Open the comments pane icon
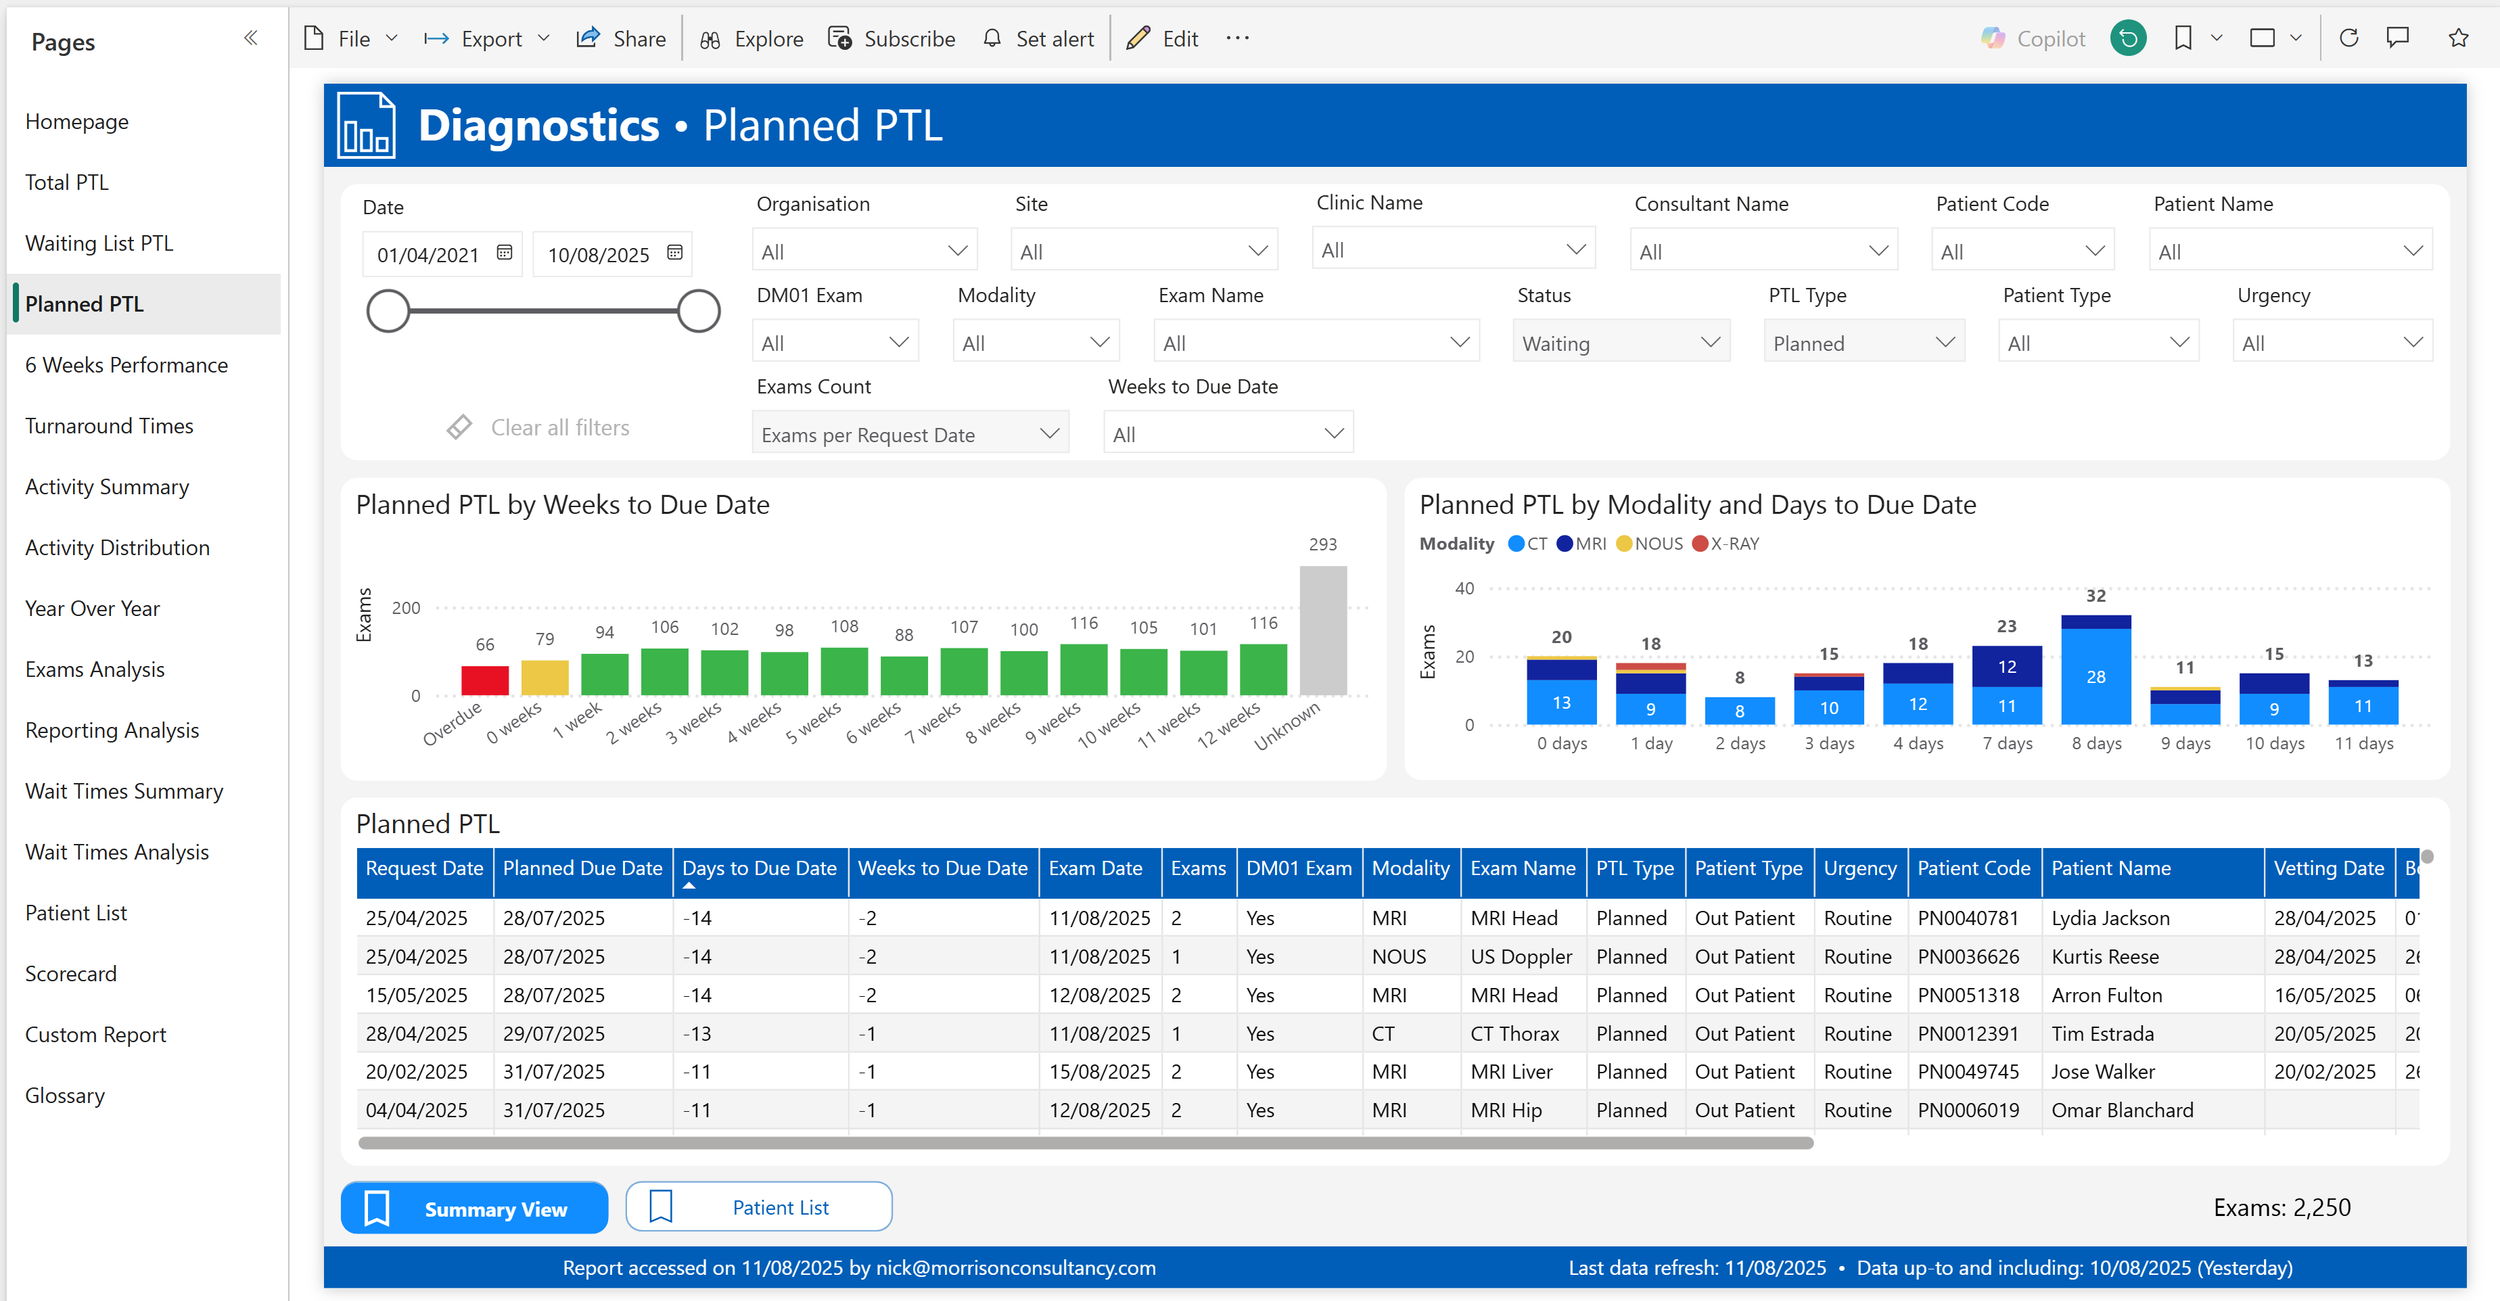Image resolution: width=2500 pixels, height=1301 pixels. (2398, 38)
